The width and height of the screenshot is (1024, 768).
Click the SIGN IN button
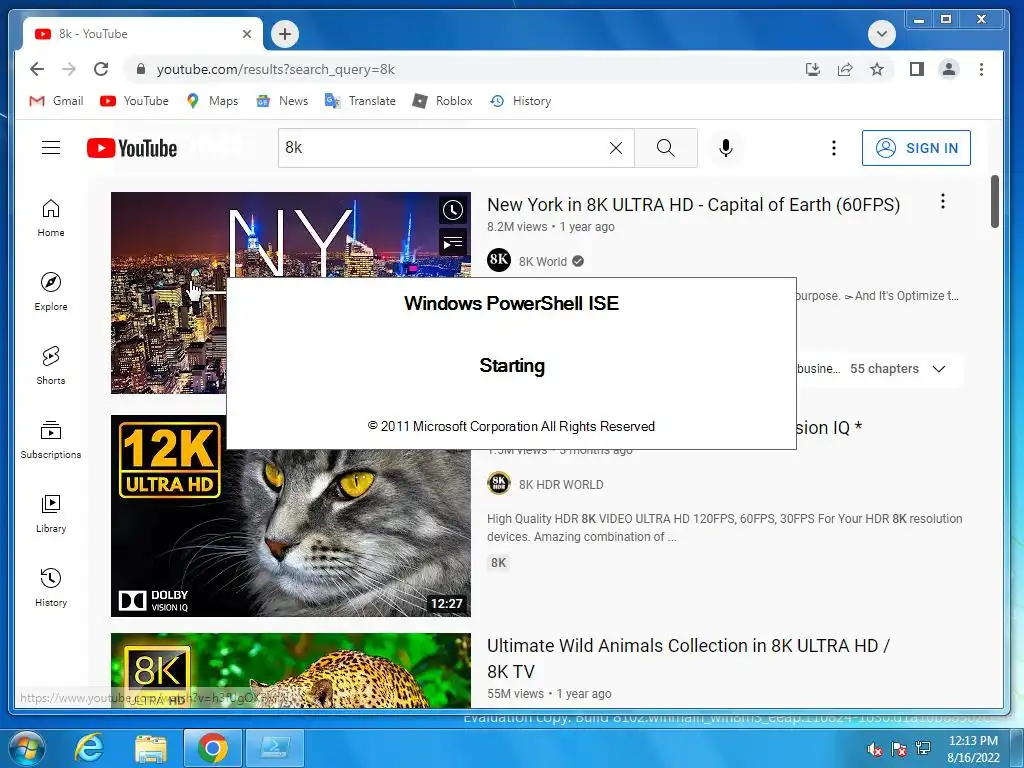916,148
